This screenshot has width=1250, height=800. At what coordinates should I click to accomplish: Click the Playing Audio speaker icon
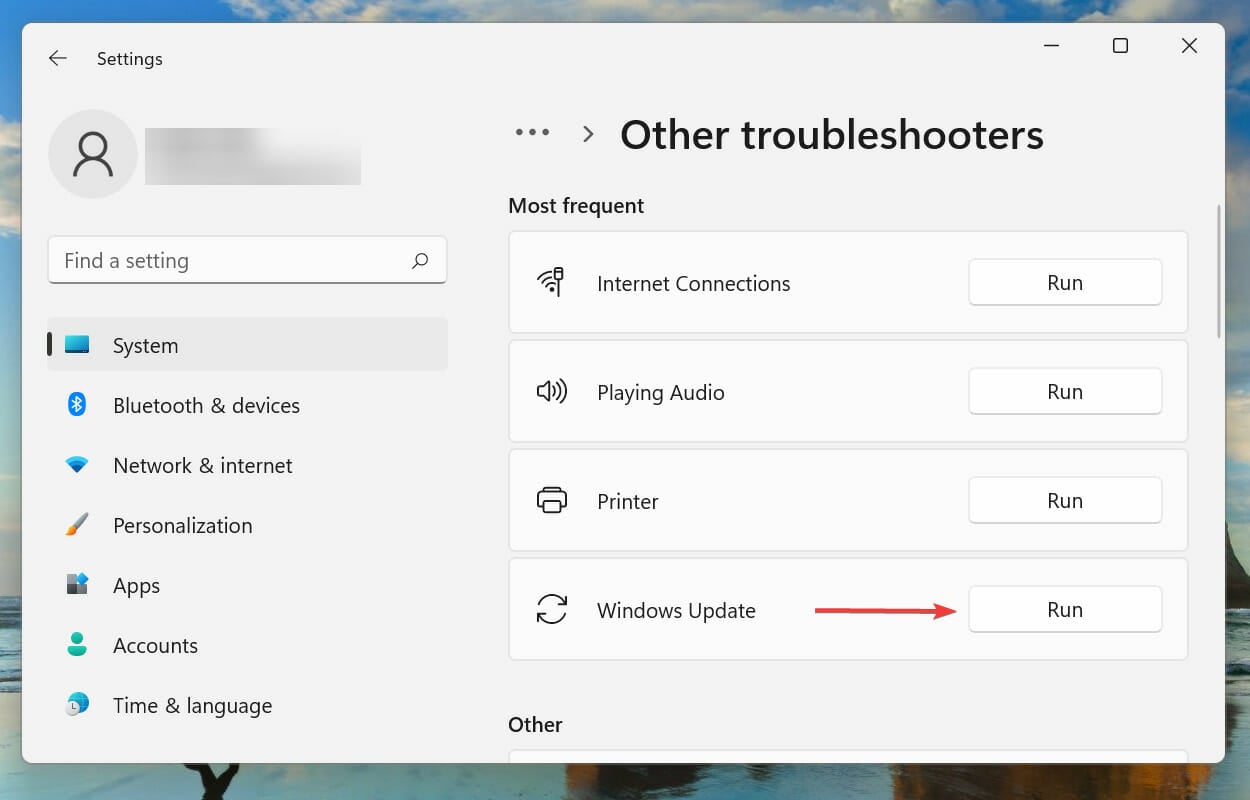[551, 392]
